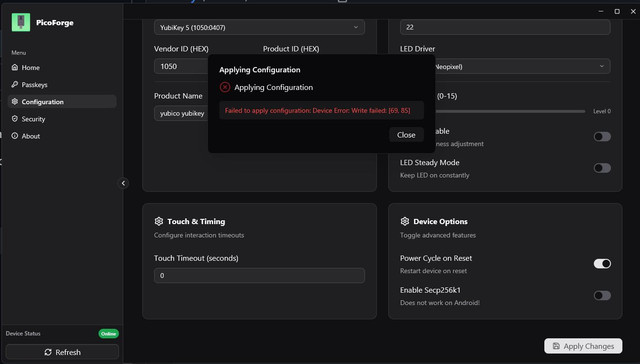Open the Passkeys page
The height and width of the screenshot is (364, 640).
[62, 84]
